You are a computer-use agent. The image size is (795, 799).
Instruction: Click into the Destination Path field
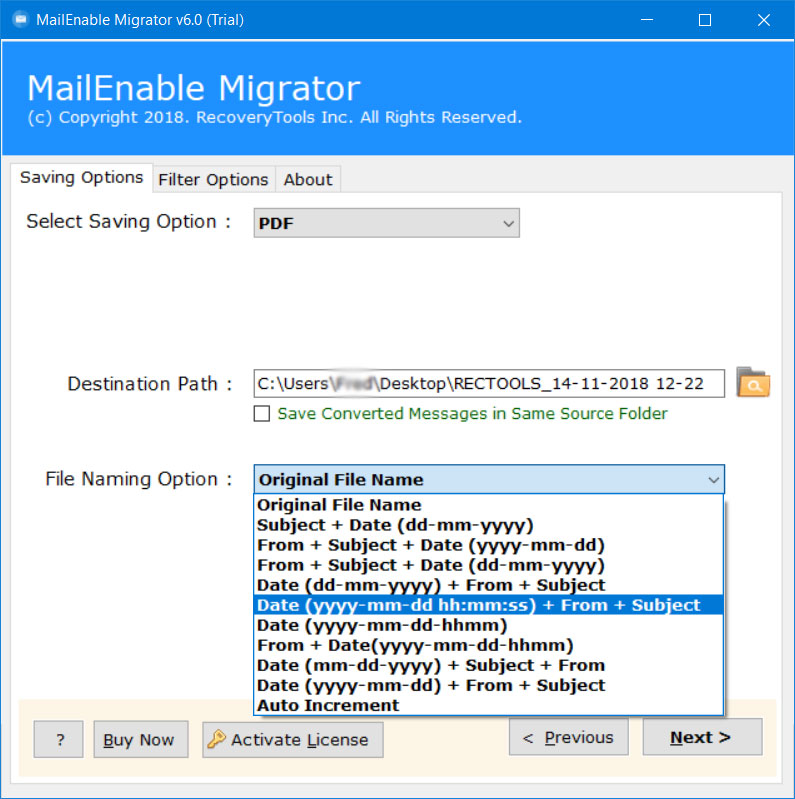pyautogui.click(x=489, y=383)
